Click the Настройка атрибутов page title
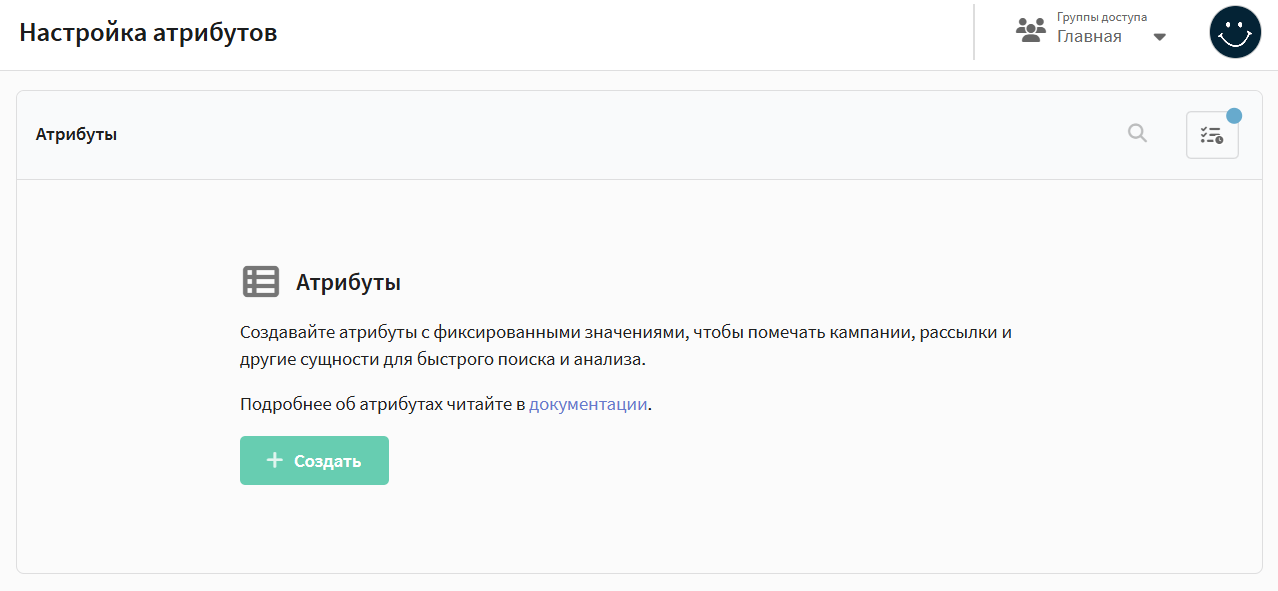 148,33
